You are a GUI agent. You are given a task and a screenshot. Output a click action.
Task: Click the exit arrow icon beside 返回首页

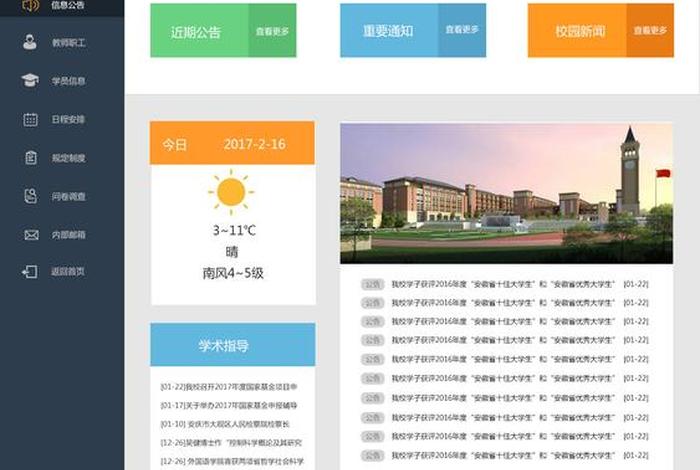click(30, 271)
